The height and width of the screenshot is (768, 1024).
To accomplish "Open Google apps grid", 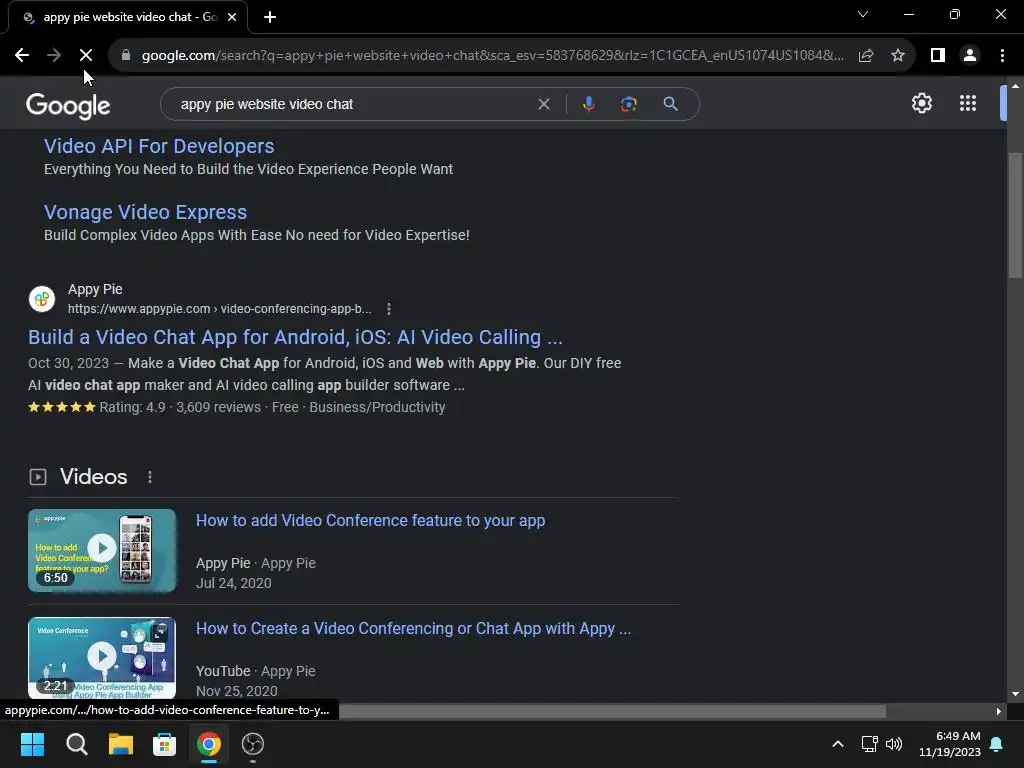I will coord(968,103).
